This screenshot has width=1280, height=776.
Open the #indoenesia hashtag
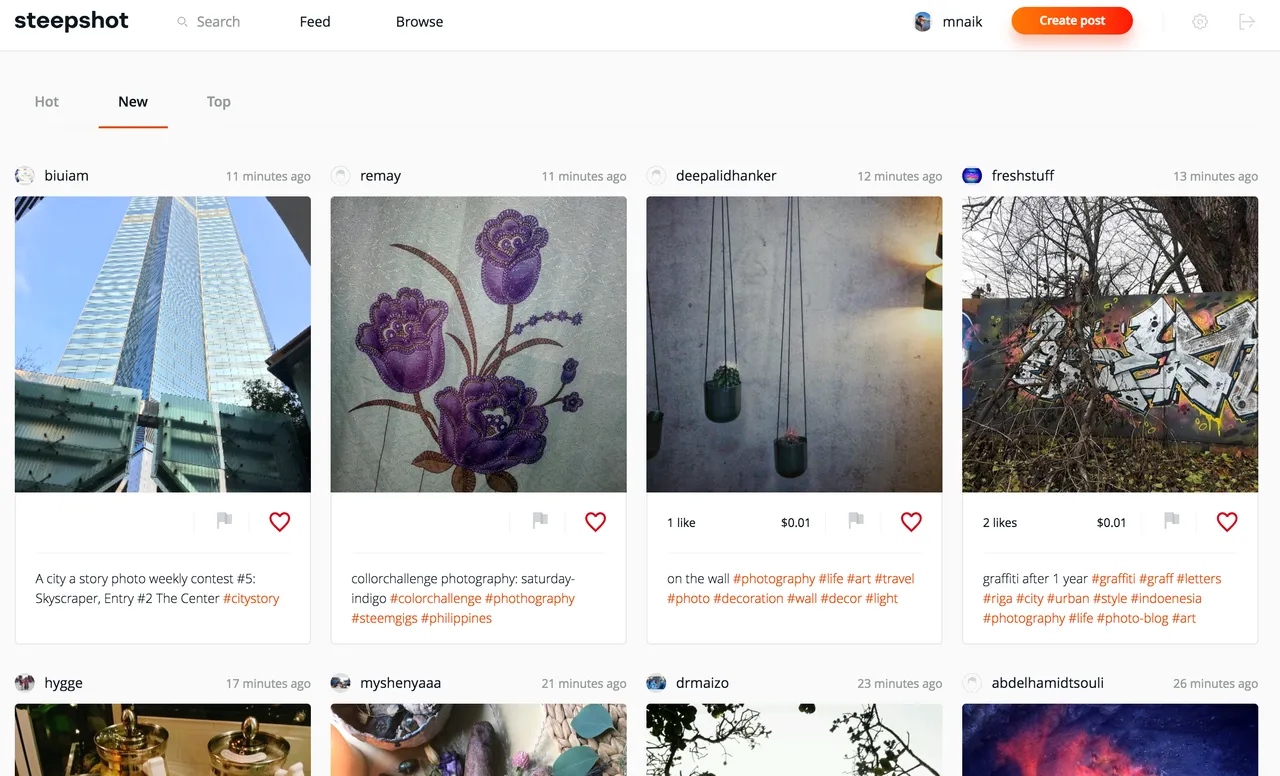(1166, 599)
